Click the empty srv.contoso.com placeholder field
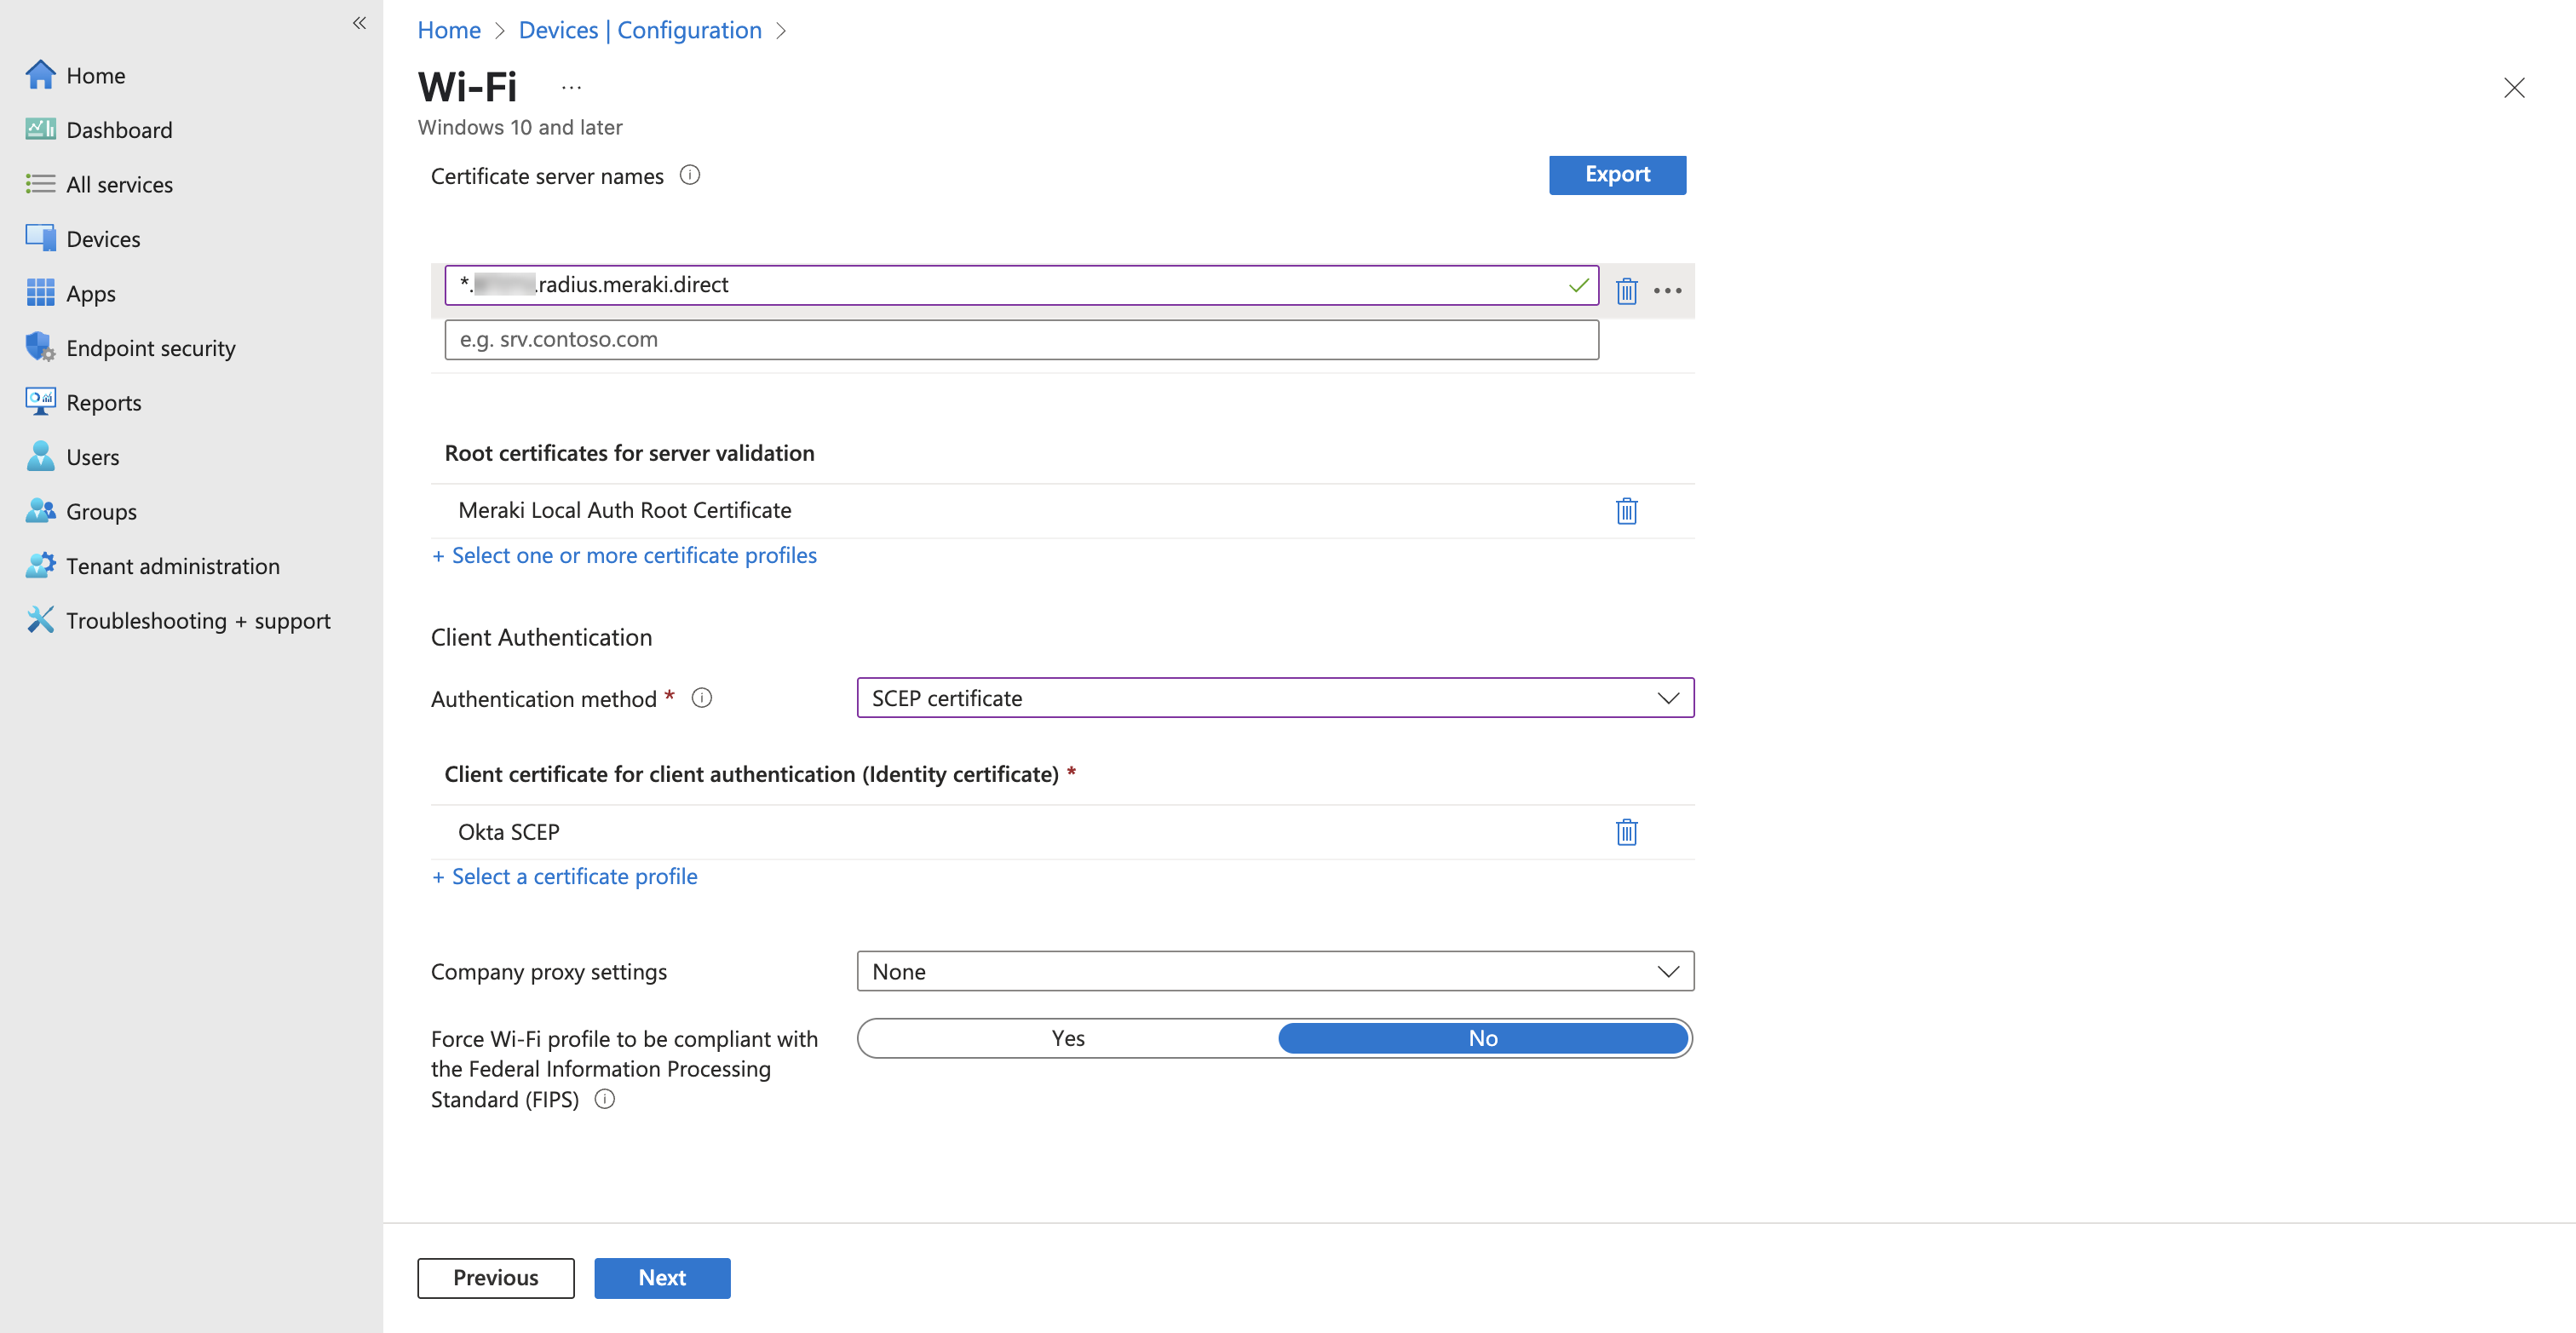 click(1021, 340)
